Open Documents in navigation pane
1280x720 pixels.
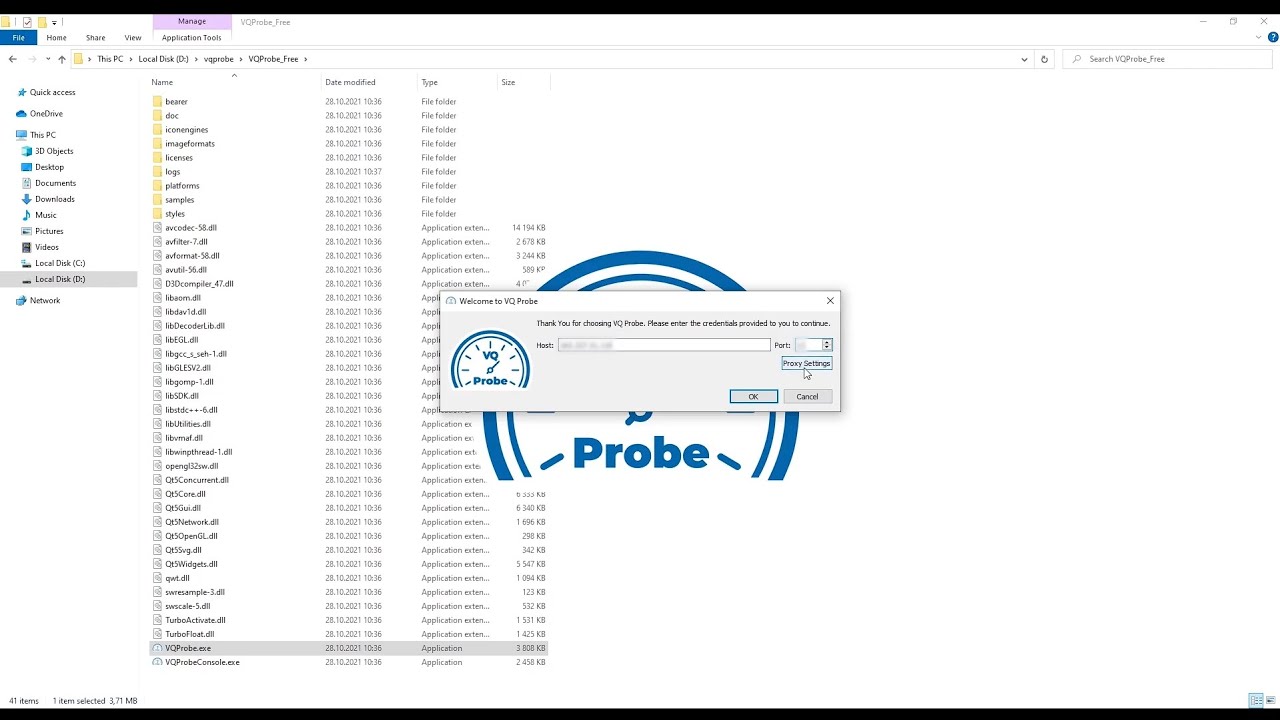point(55,183)
